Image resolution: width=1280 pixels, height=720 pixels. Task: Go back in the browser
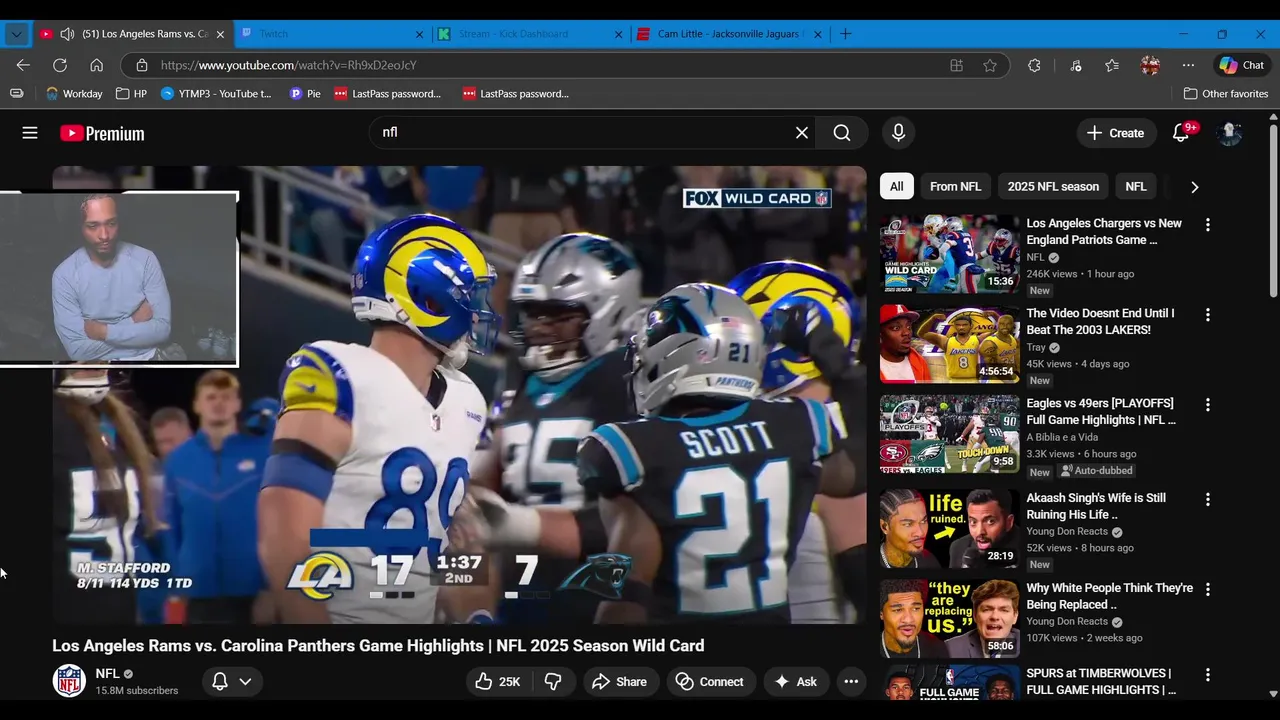23,65
